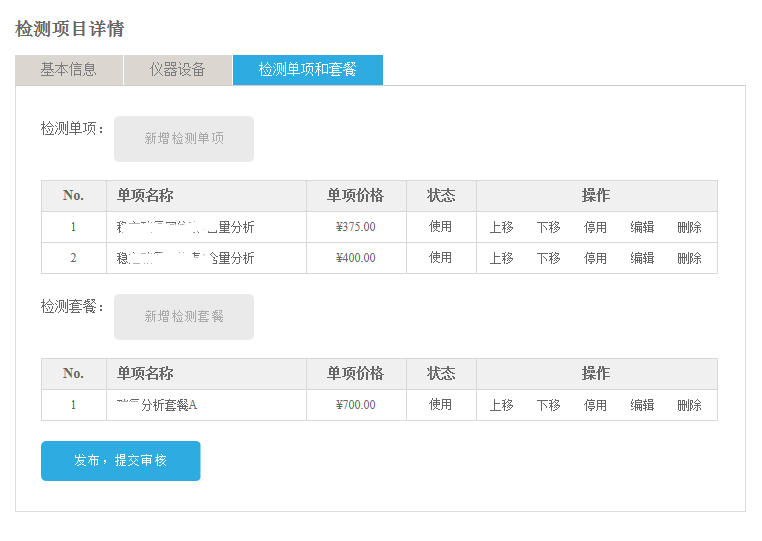Click 停用 on the ¥400.00 row
This screenshot has width=762, height=541.
tap(595, 258)
